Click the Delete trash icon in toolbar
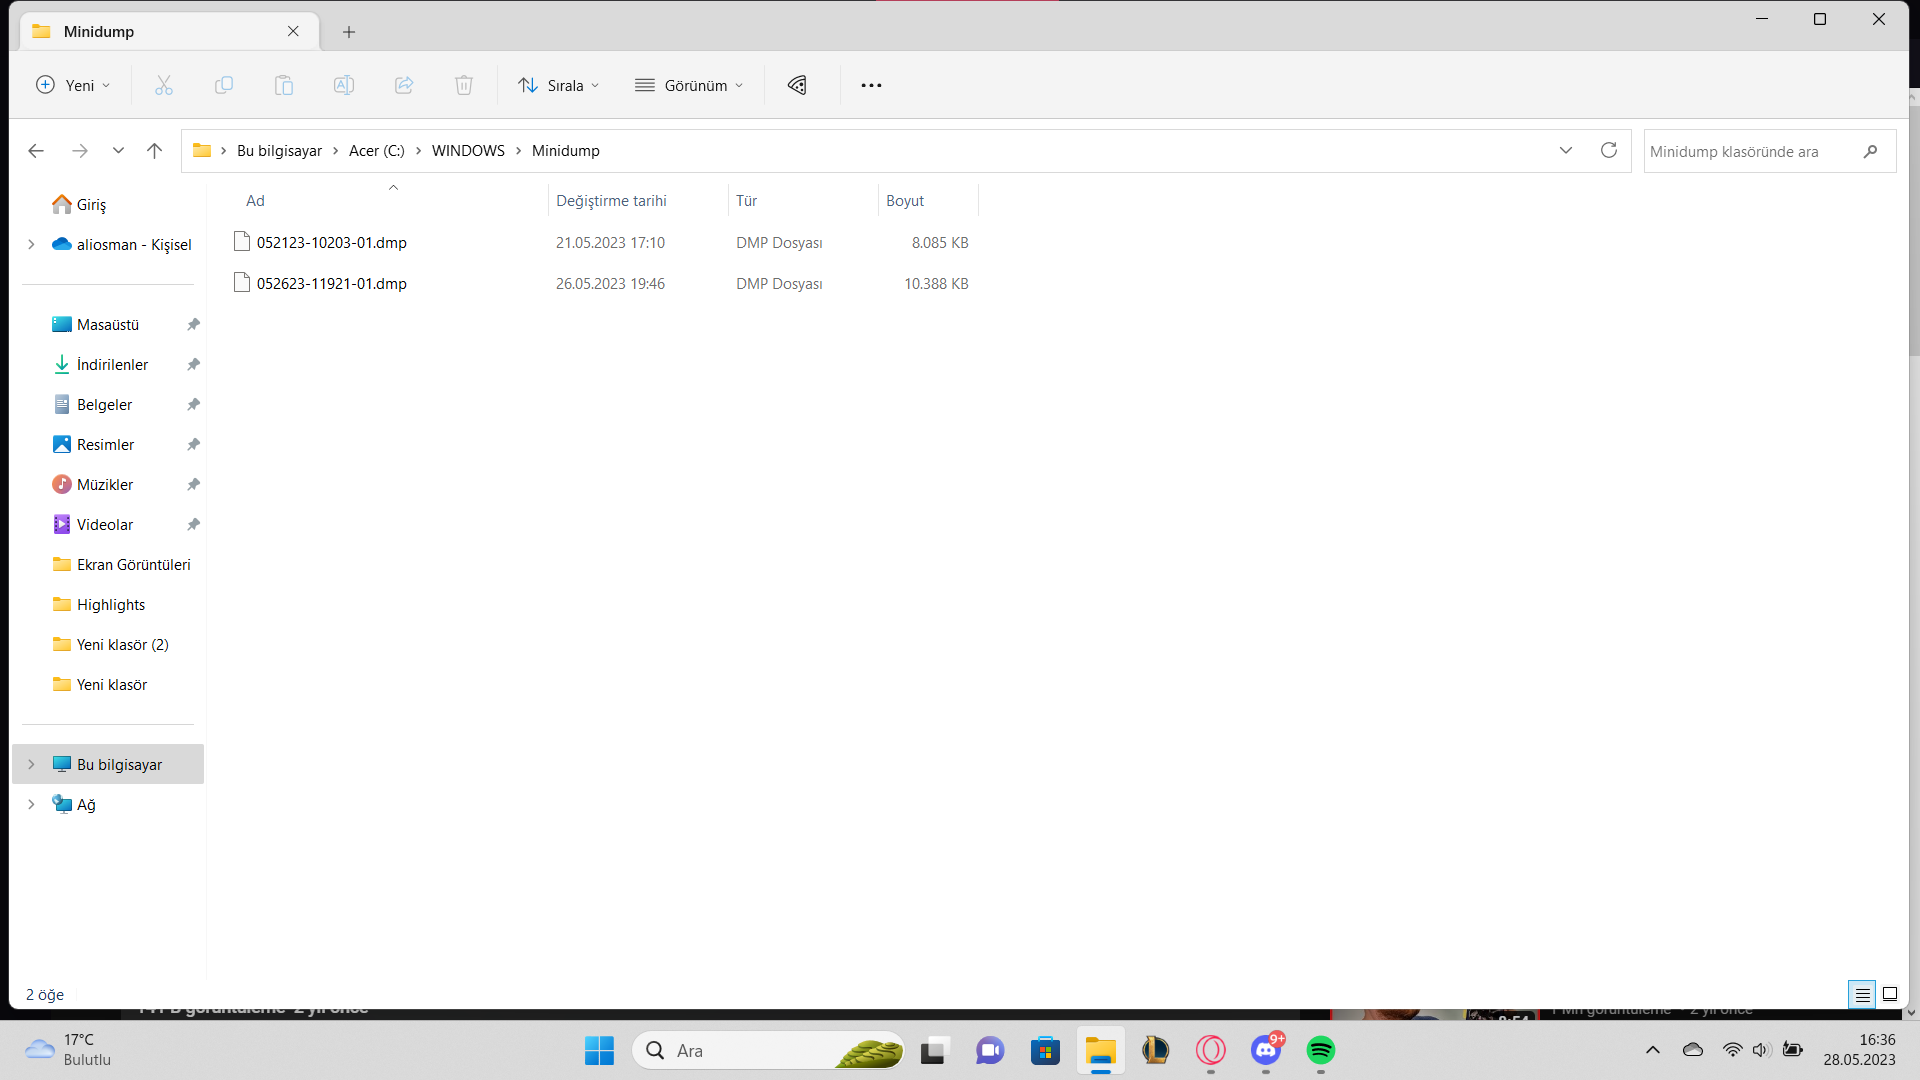The image size is (1920, 1080). 464,85
